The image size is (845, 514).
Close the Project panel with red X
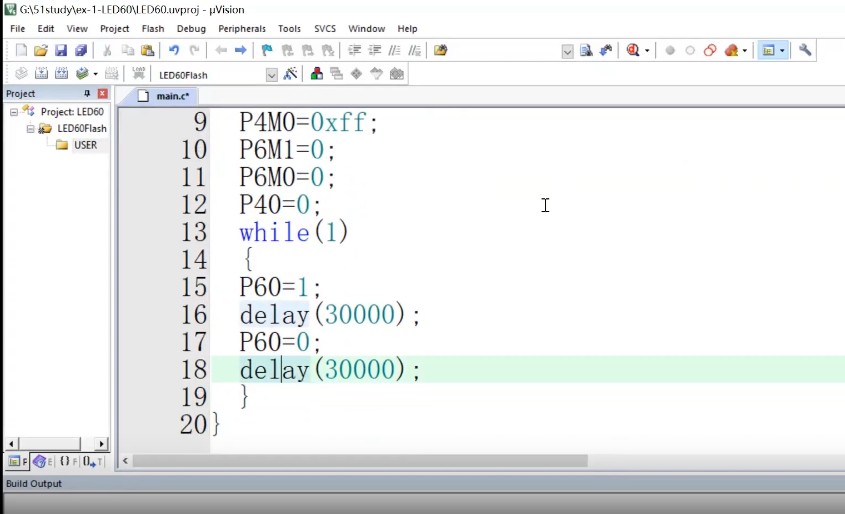coord(102,93)
